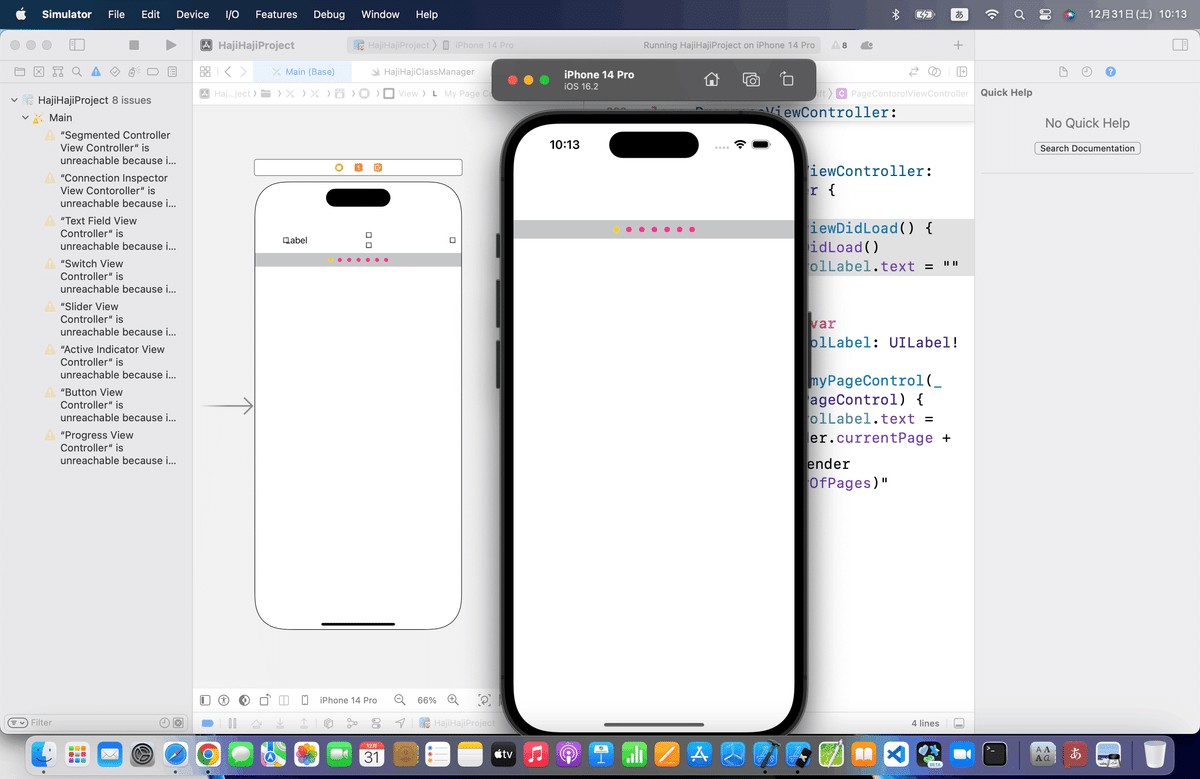
Task: Open Simulate Location arrow
Action: tap(400, 723)
